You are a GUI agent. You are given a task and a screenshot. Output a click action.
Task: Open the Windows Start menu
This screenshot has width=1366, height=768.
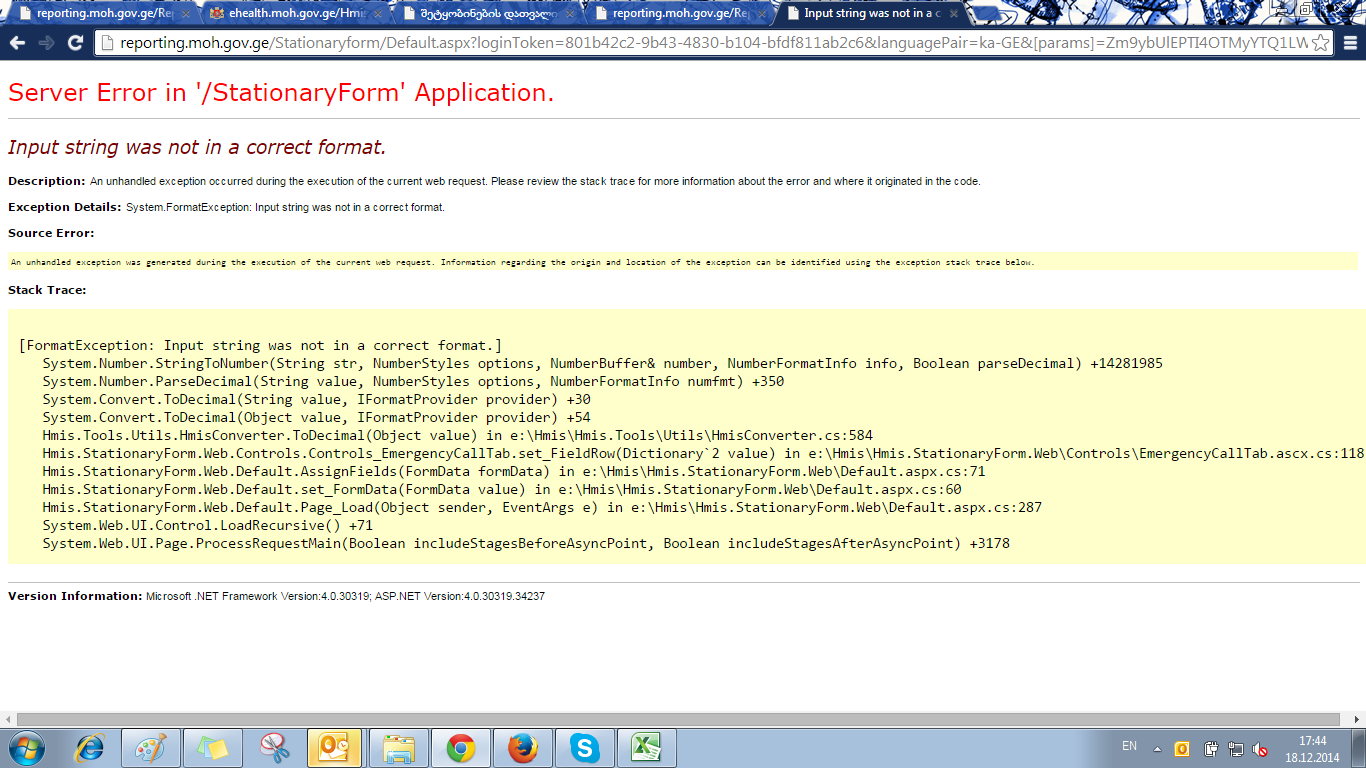tap(27, 748)
